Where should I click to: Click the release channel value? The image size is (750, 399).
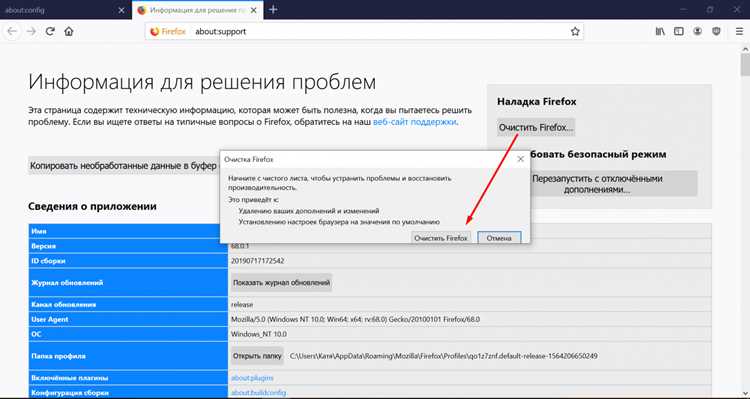coord(242,304)
